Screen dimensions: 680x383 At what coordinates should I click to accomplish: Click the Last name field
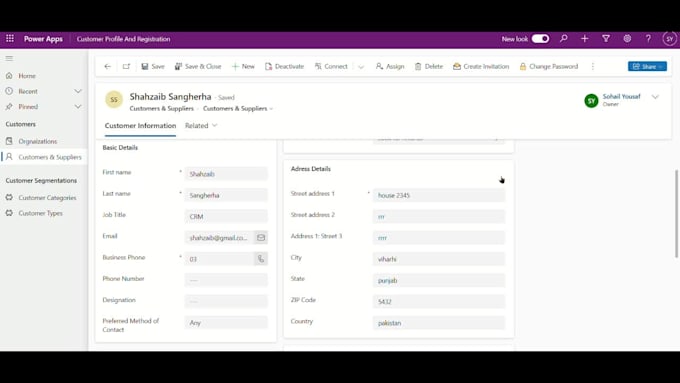tap(226, 195)
